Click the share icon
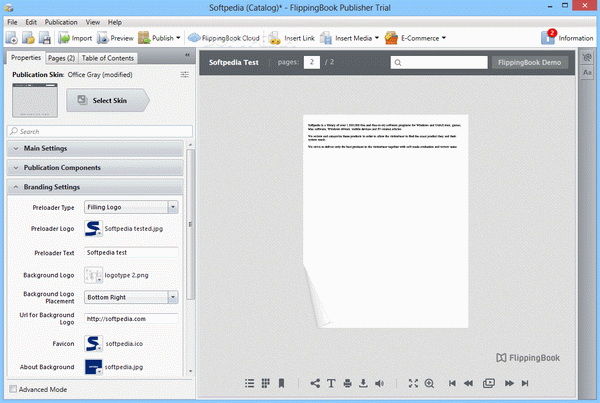600x403 pixels. point(315,383)
